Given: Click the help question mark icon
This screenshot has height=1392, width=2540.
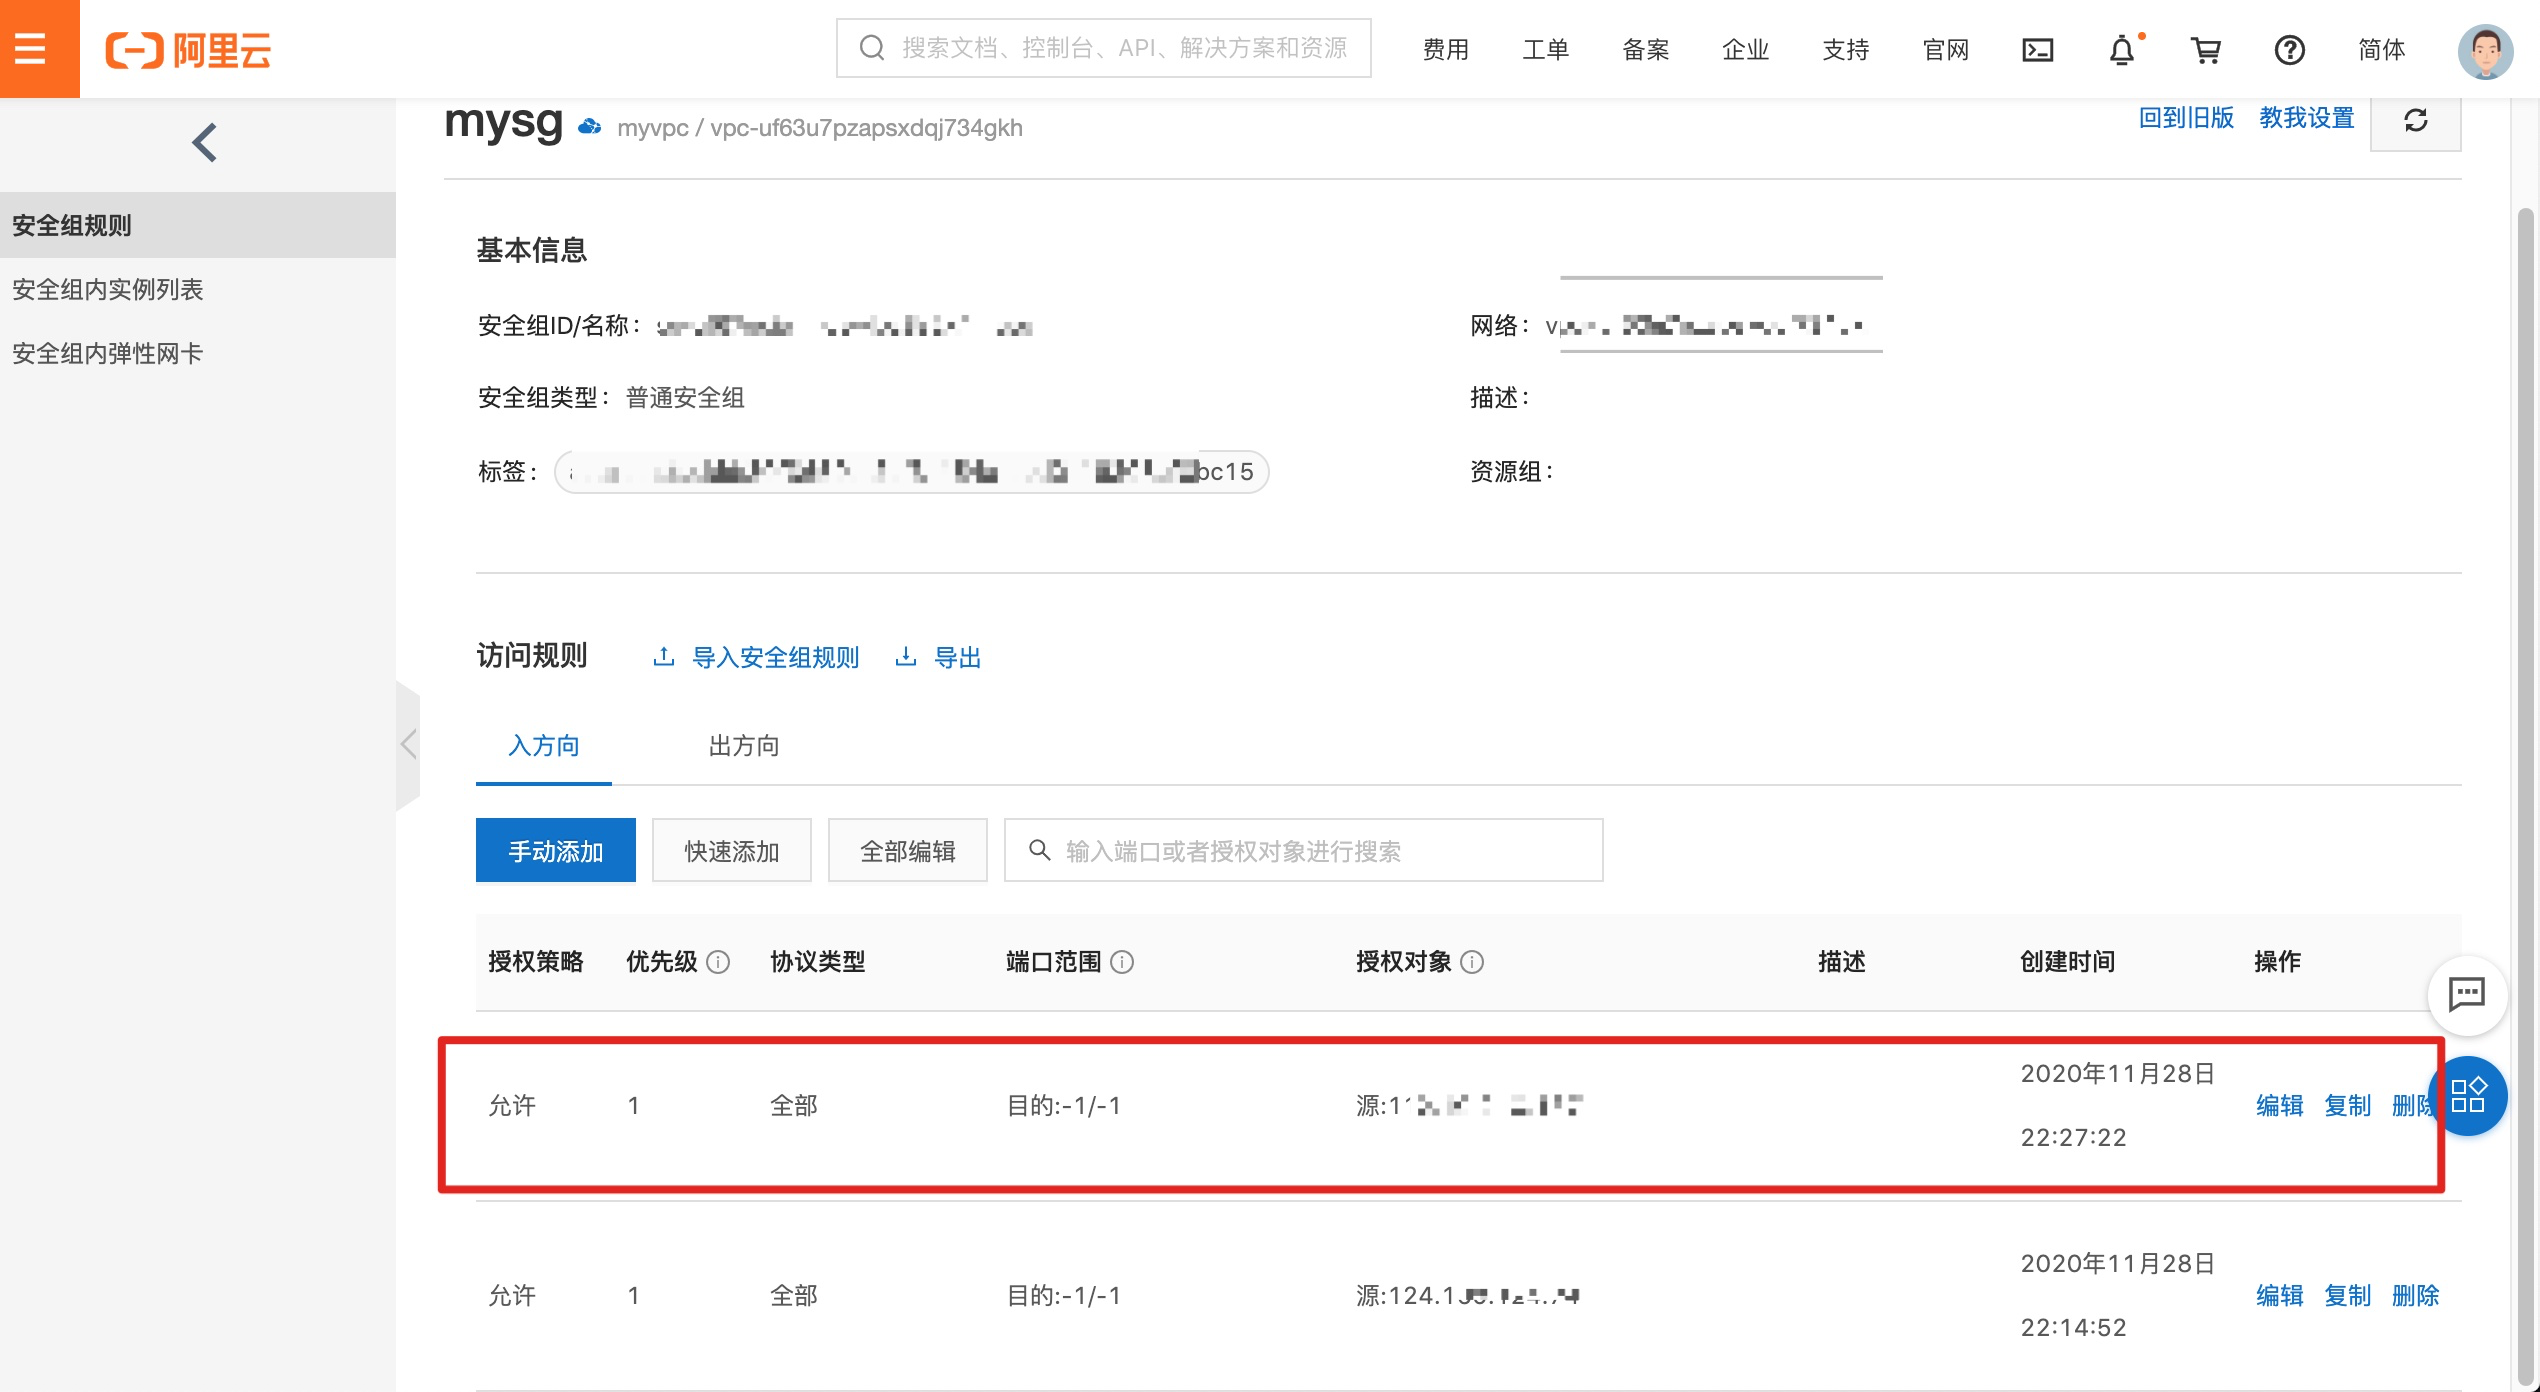Looking at the screenshot, I should [2289, 49].
